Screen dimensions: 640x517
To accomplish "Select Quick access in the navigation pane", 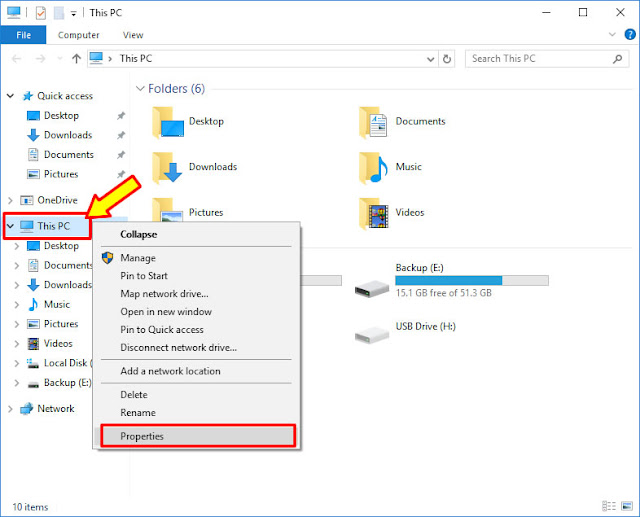I will [65, 96].
